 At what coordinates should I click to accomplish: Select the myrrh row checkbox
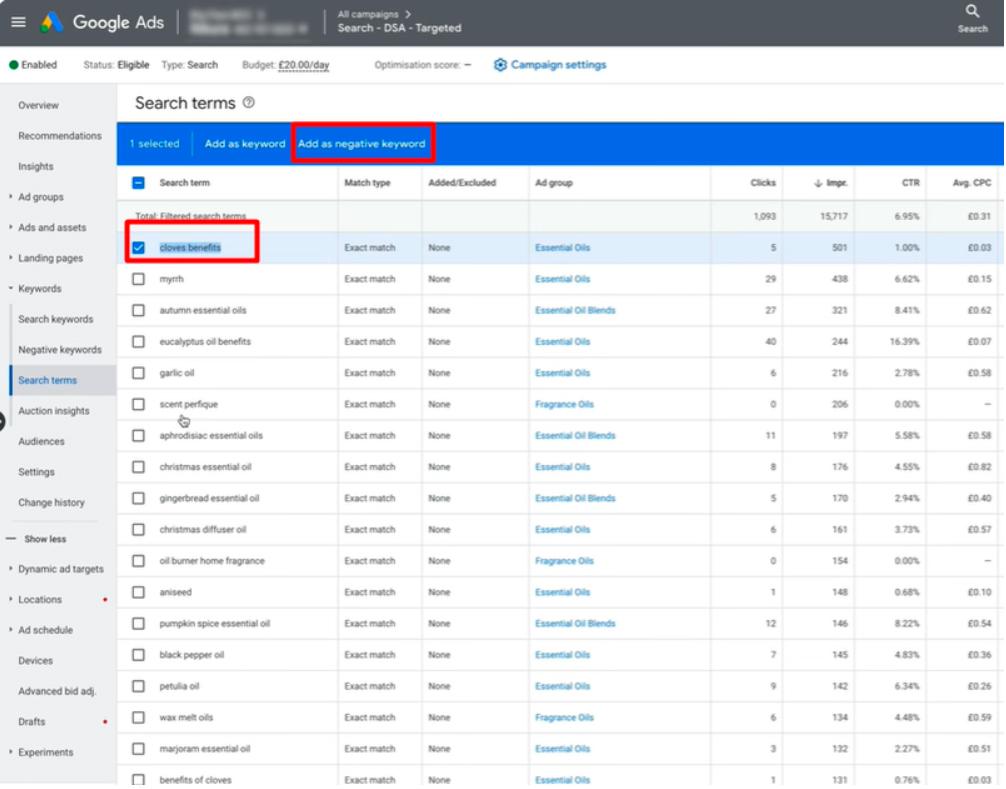pyautogui.click(x=139, y=279)
